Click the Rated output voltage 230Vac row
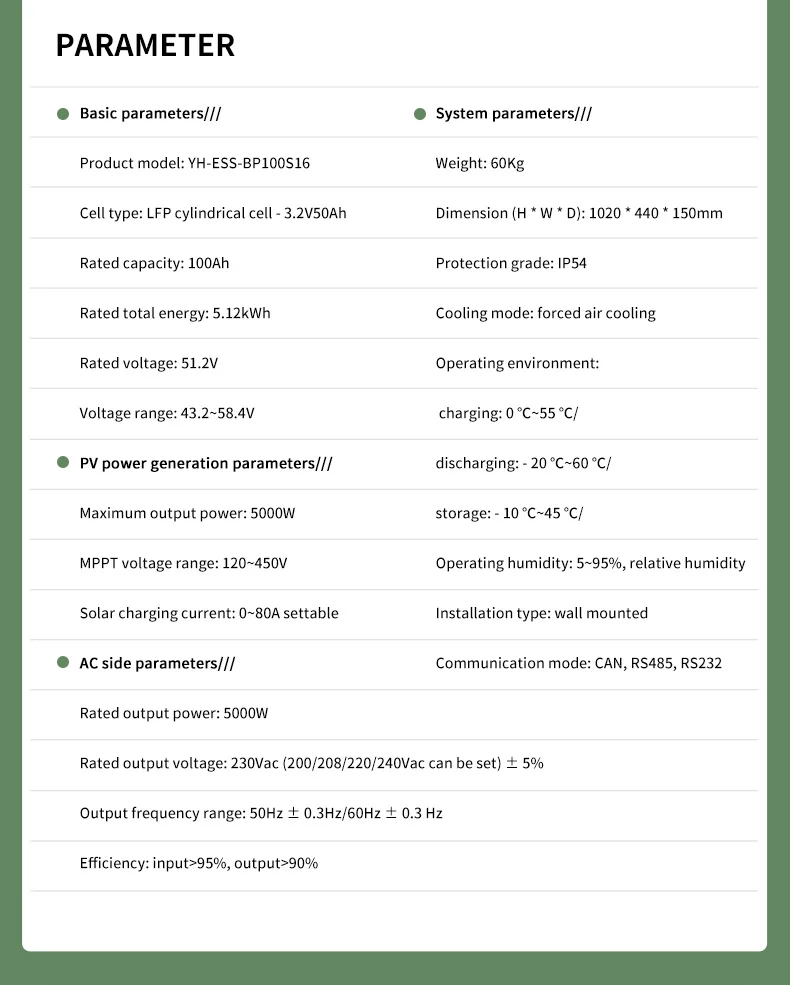This screenshot has height=985, width=790. tap(311, 764)
